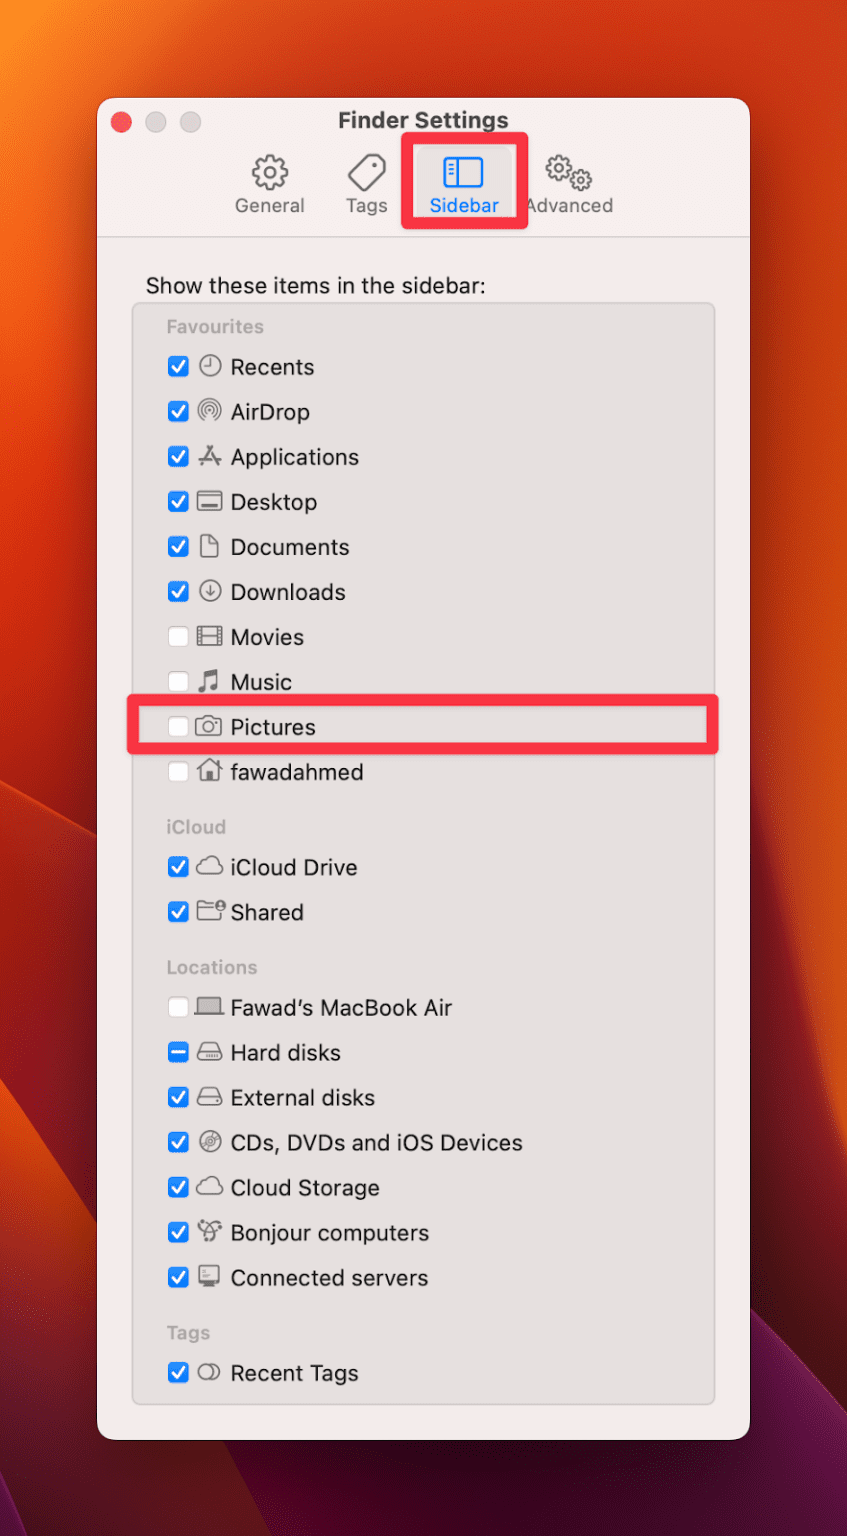Select the Sidebar settings icon
Screen dimensions: 847x1536
(463, 172)
